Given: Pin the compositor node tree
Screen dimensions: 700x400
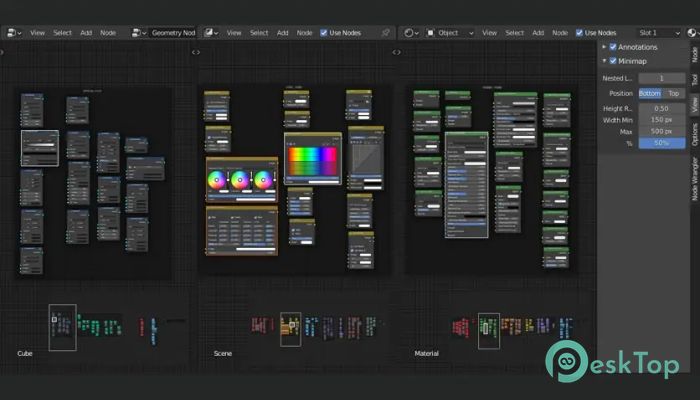Looking at the screenshot, I should pyautogui.click(x=386, y=33).
